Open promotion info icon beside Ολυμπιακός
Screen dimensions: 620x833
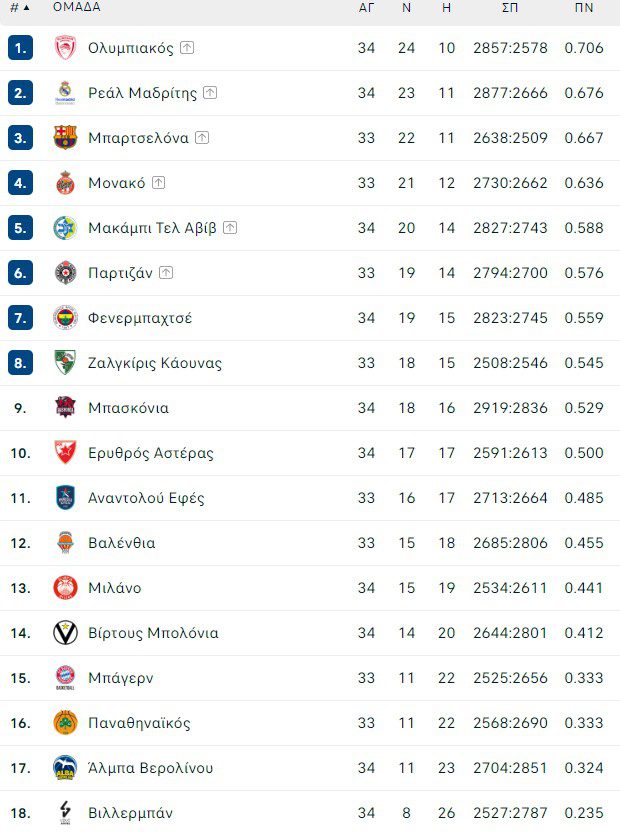pos(187,48)
